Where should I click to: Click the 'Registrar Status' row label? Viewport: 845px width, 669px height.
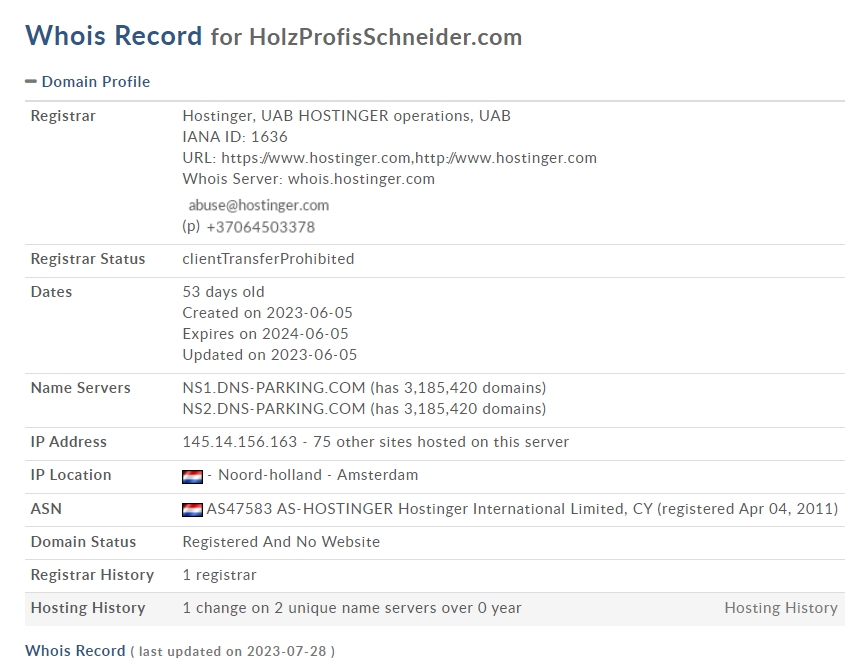pyautogui.click(x=88, y=259)
